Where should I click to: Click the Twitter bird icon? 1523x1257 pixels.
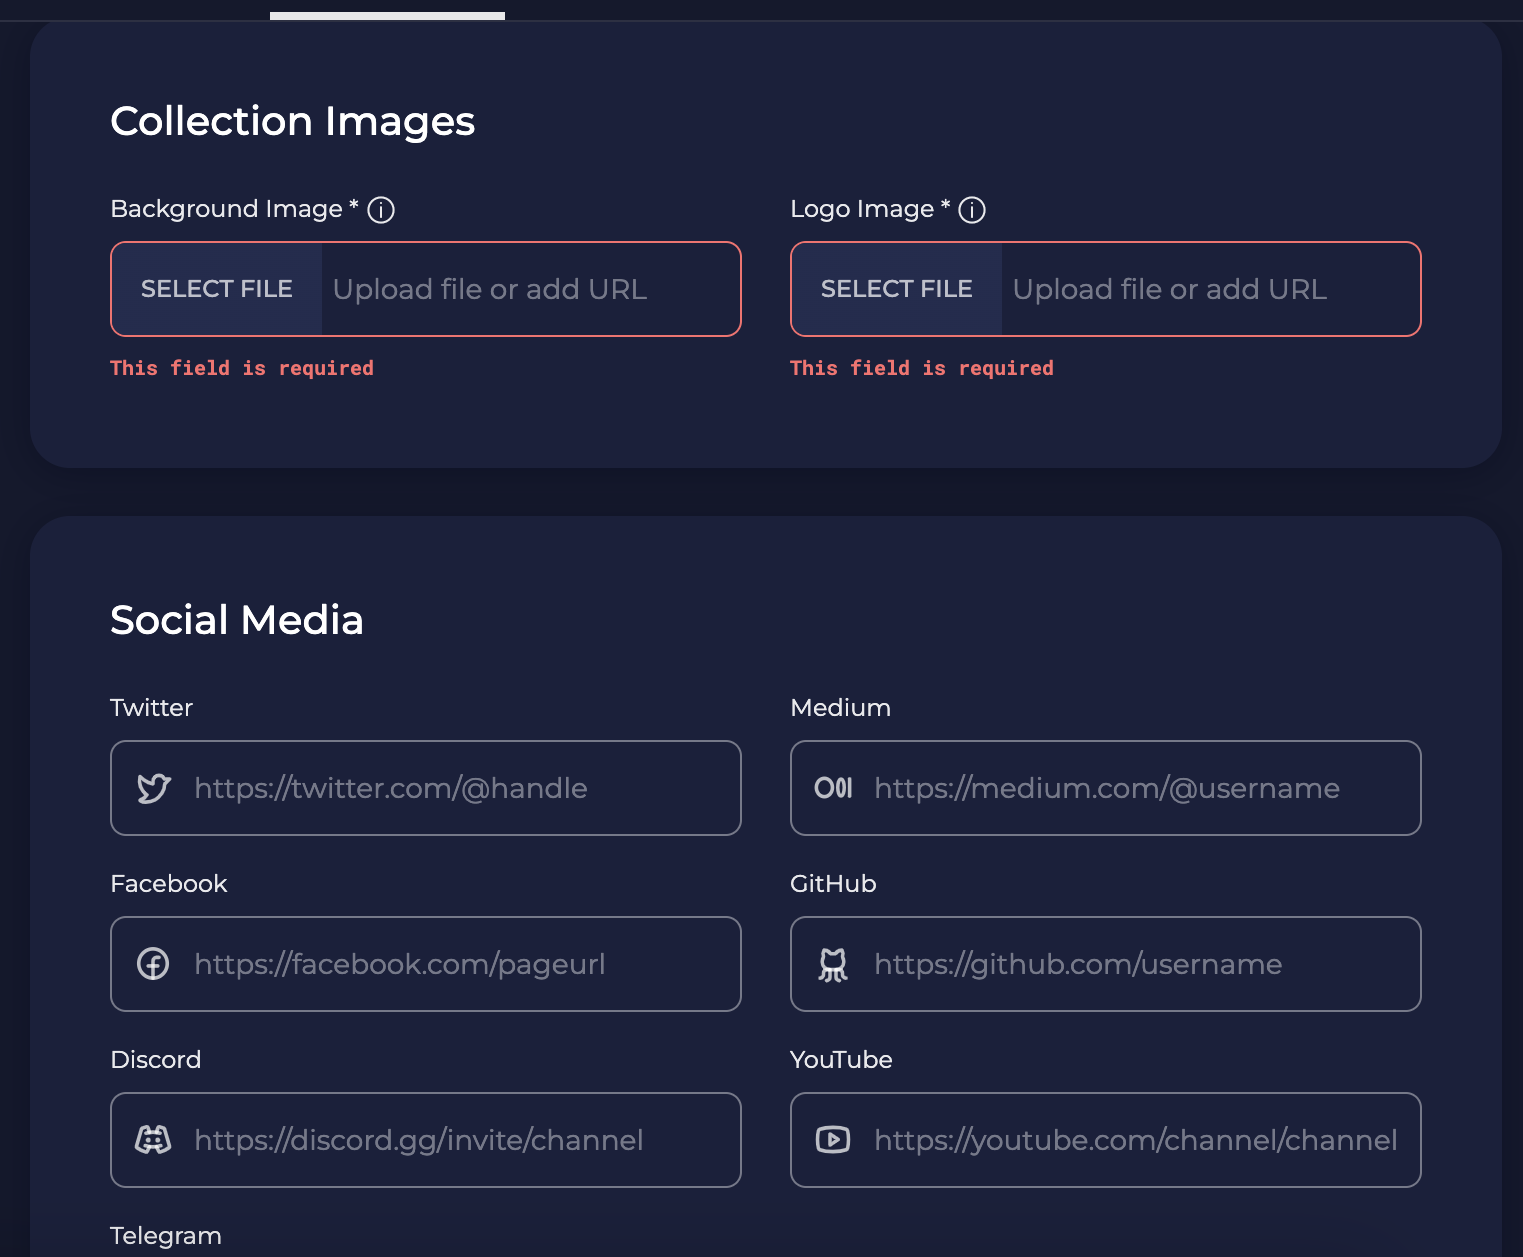coord(154,788)
